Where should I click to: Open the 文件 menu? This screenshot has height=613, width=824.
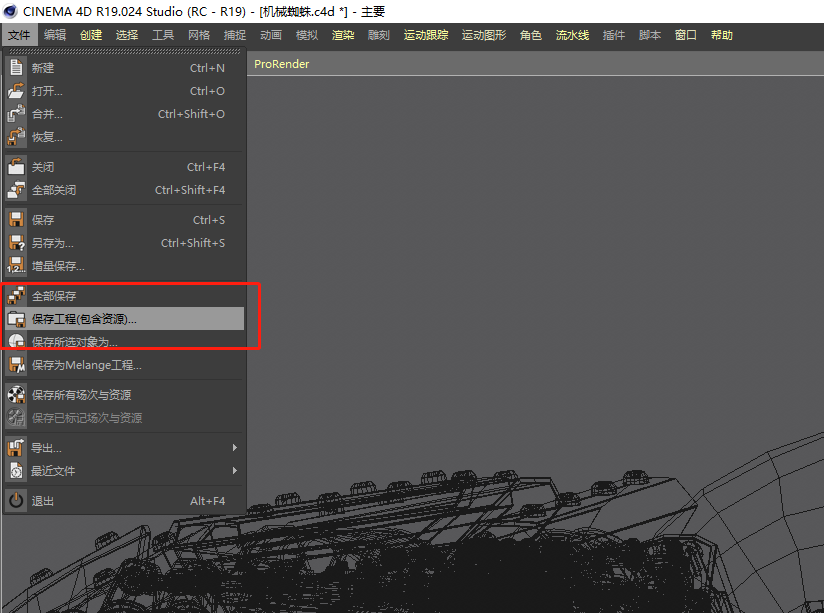pyautogui.click(x=19, y=35)
